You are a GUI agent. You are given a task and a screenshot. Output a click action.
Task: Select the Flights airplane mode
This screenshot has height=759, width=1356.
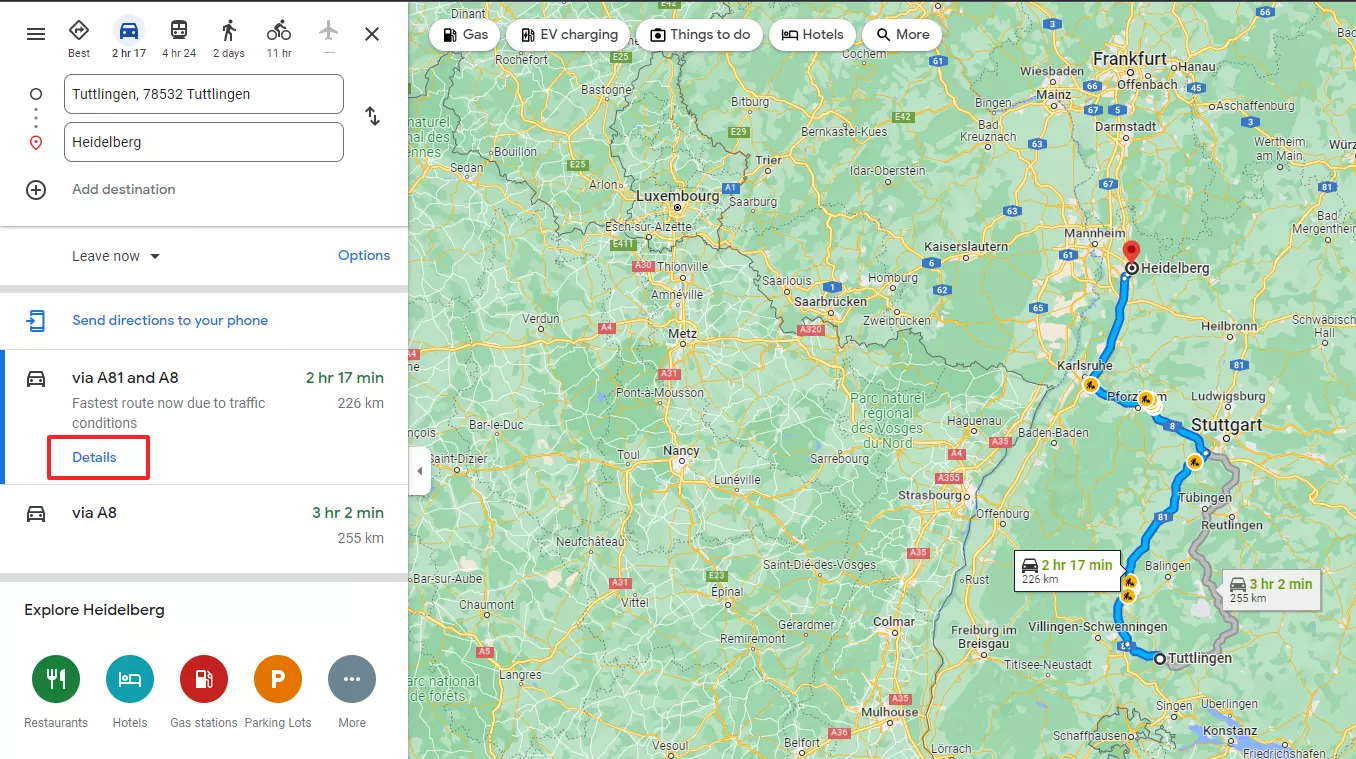click(x=329, y=38)
